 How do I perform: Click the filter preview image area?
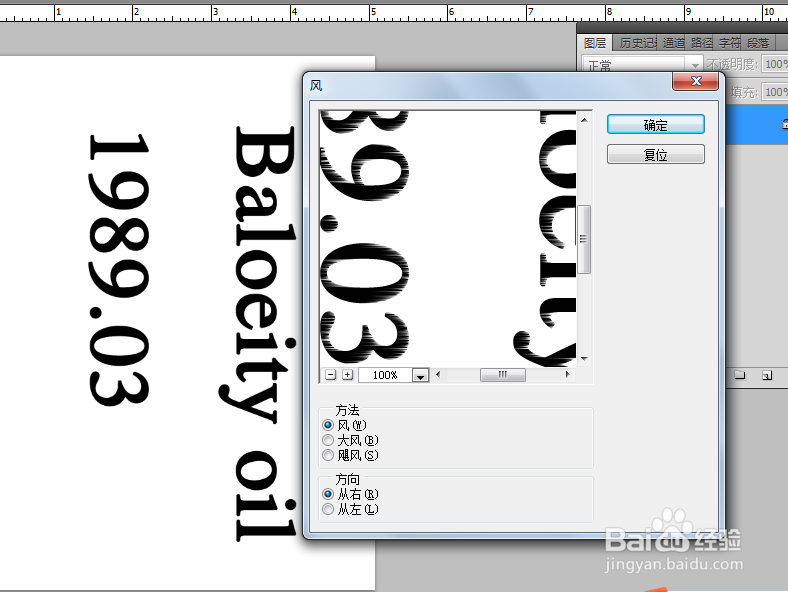[448, 238]
